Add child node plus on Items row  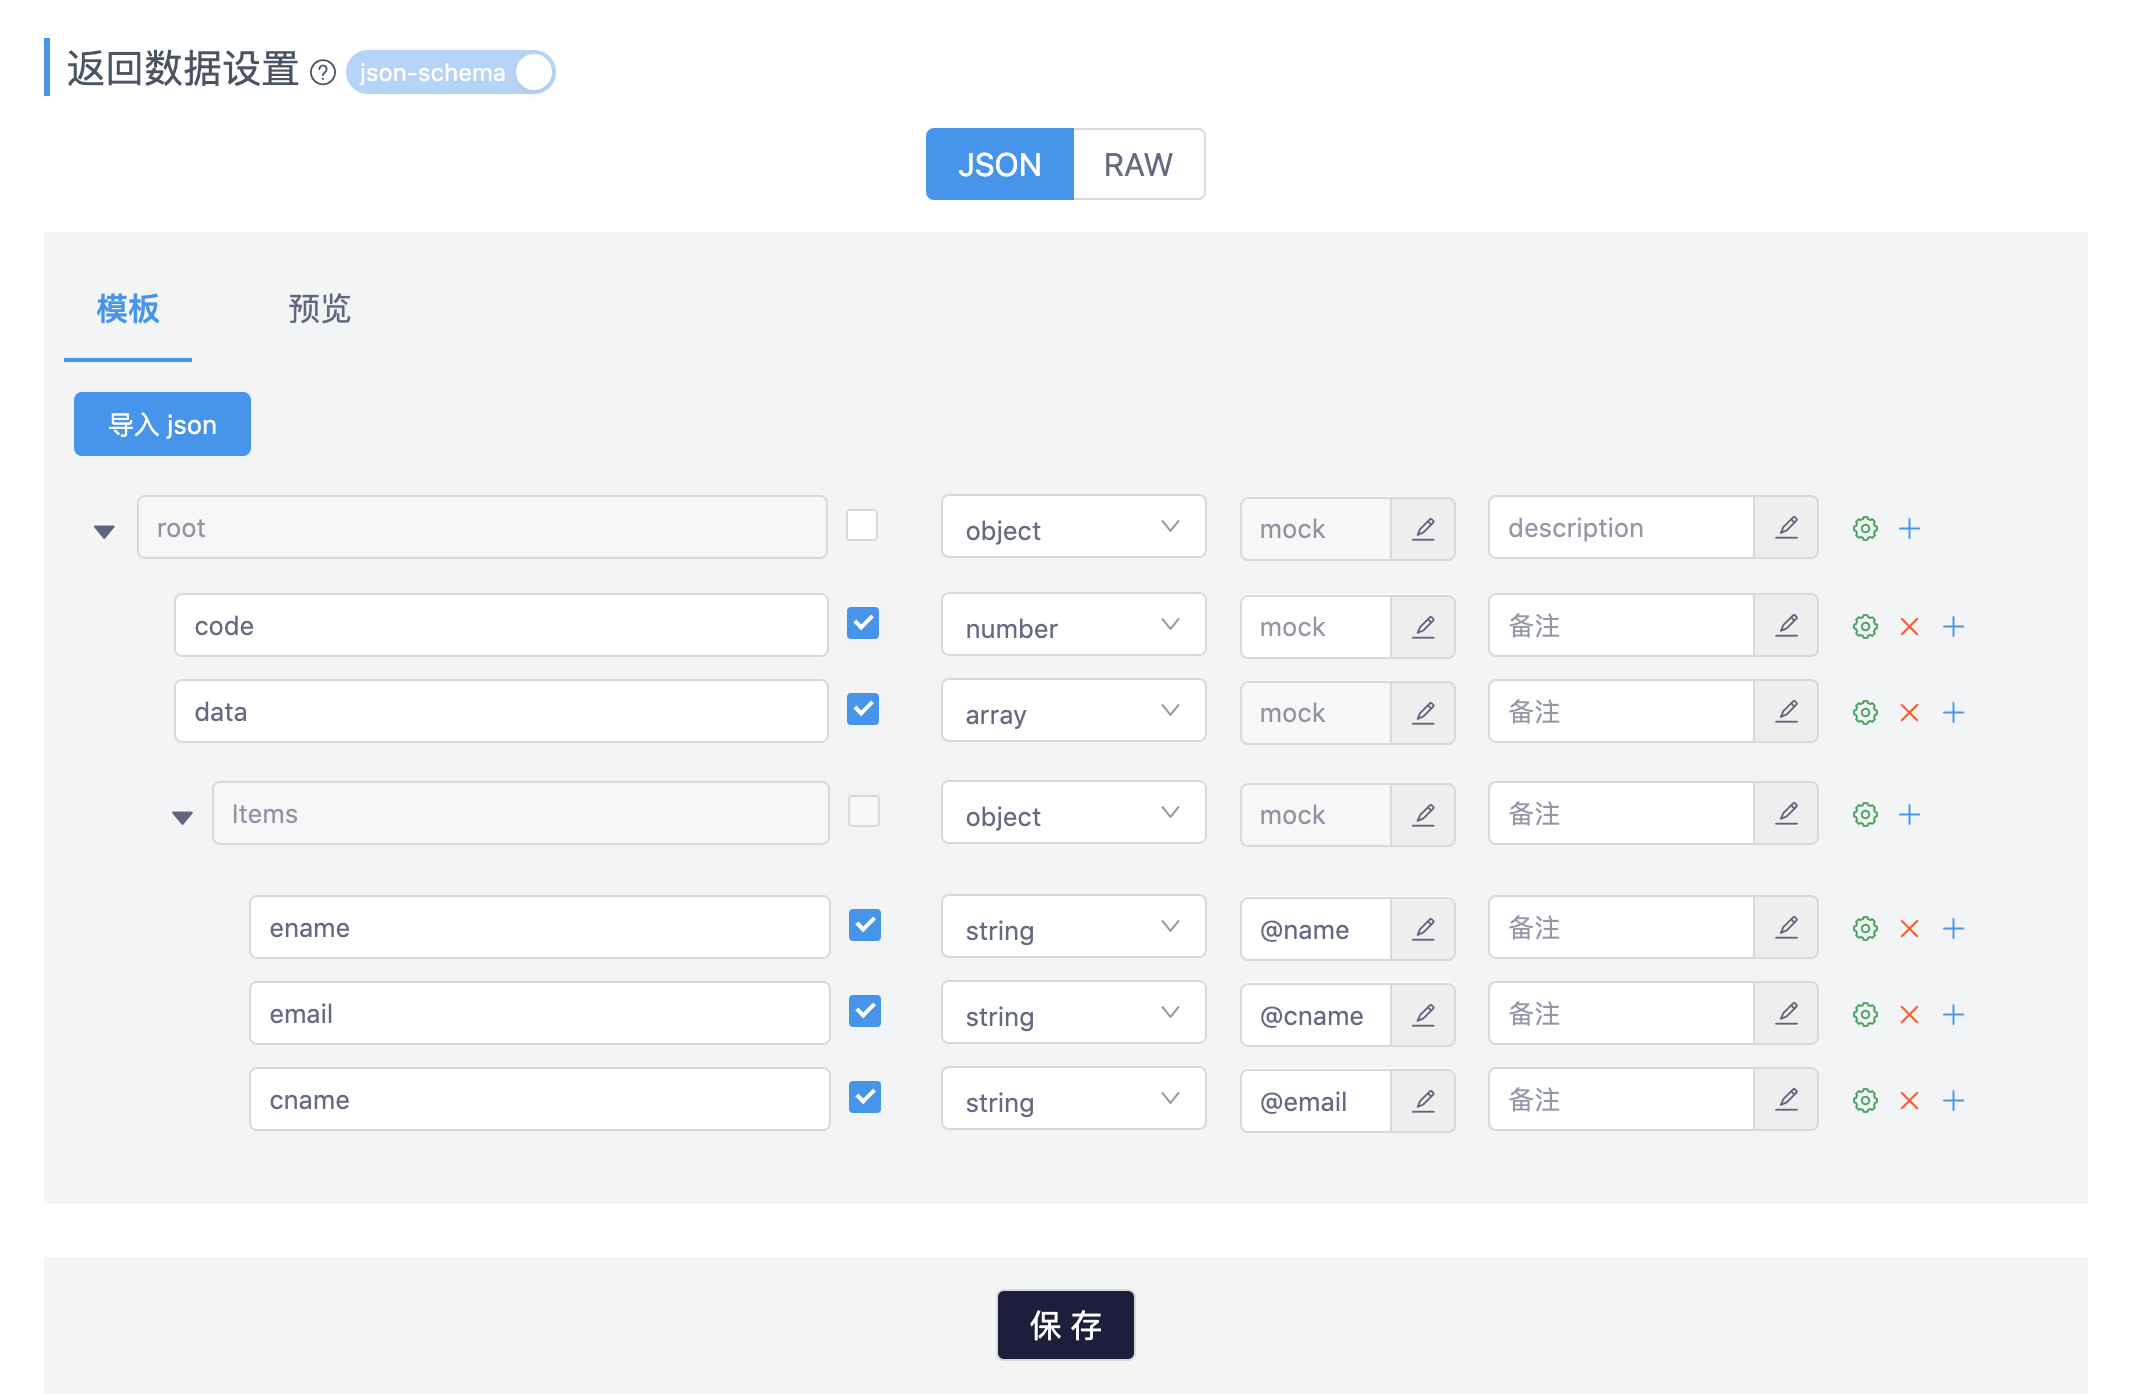[1909, 814]
